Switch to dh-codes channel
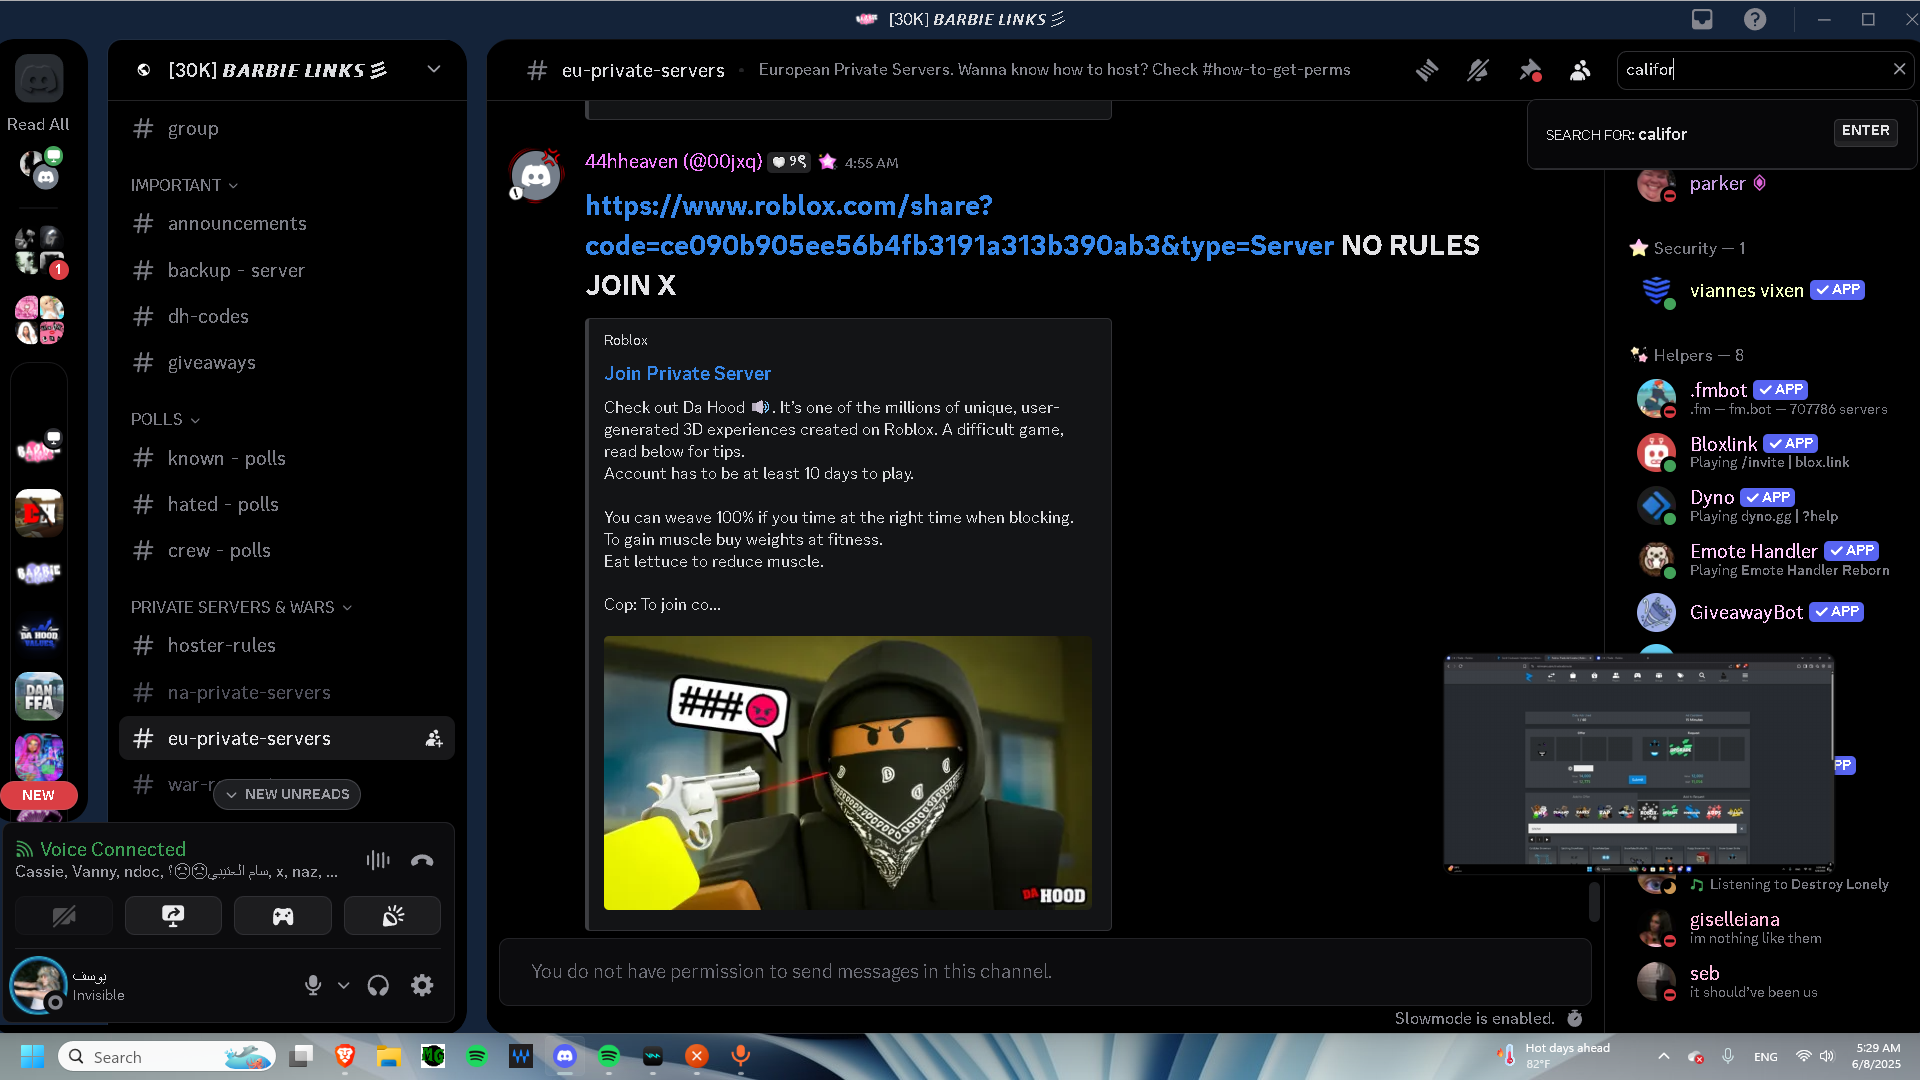The image size is (1920, 1080). (x=286, y=316)
